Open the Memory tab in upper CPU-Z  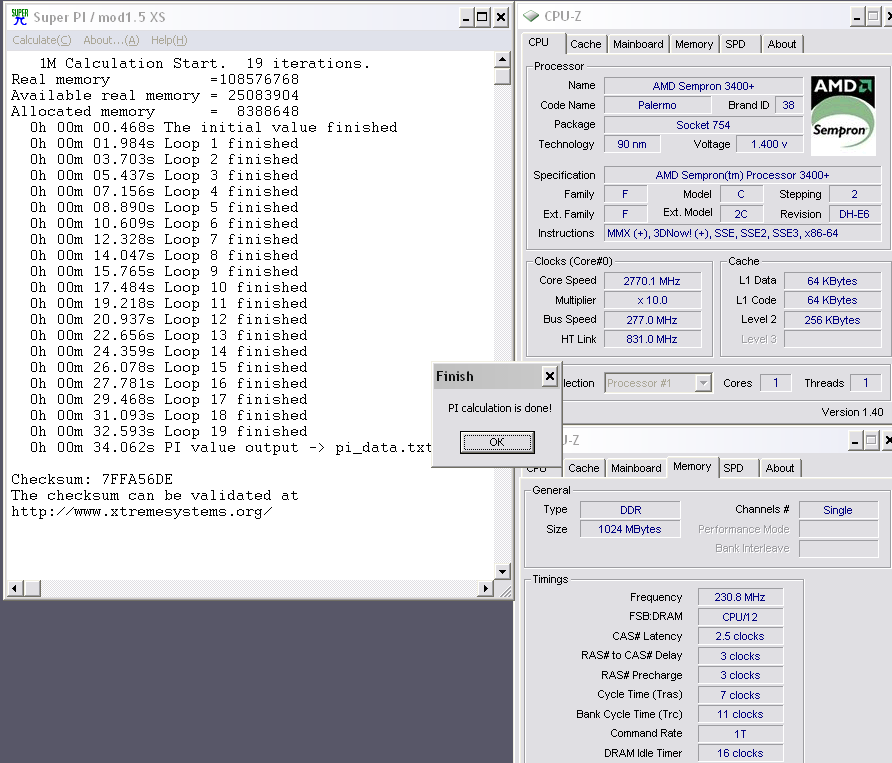tap(693, 44)
